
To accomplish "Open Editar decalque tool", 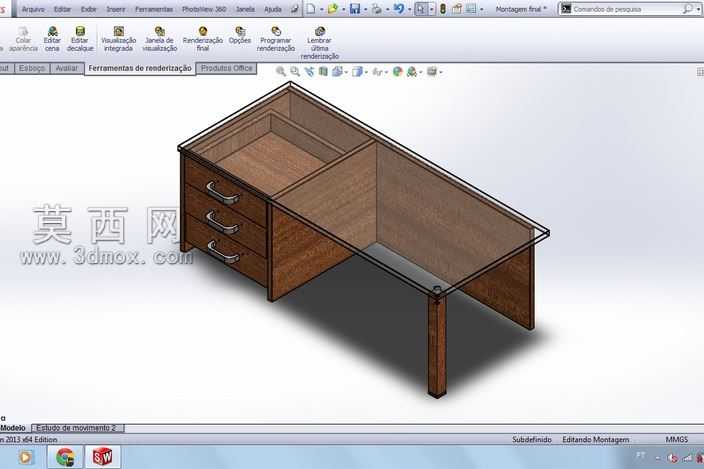I will pyautogui.click(x=80, y=39).
